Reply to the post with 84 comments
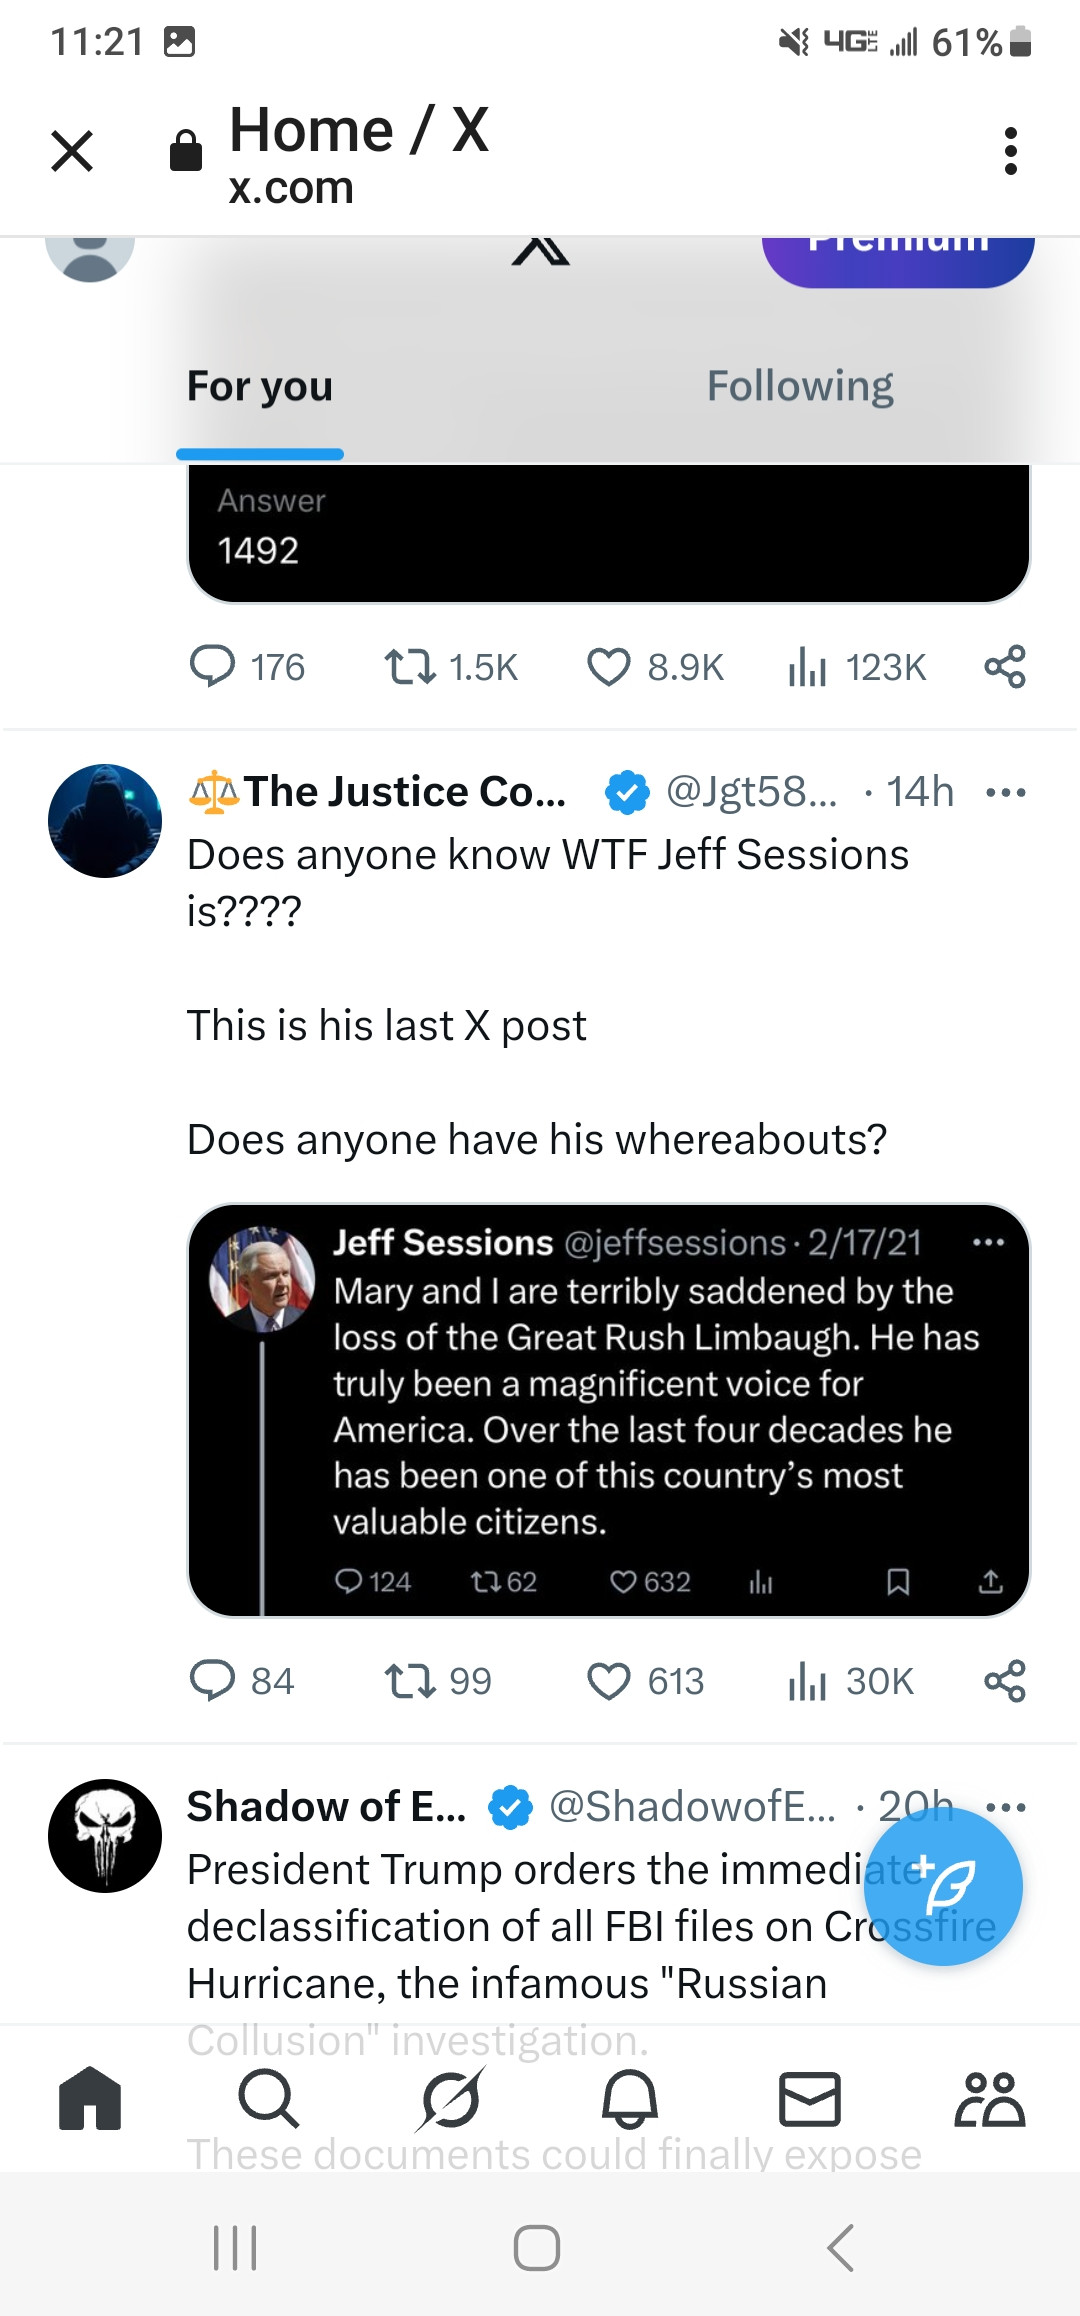 point(213,1681)
